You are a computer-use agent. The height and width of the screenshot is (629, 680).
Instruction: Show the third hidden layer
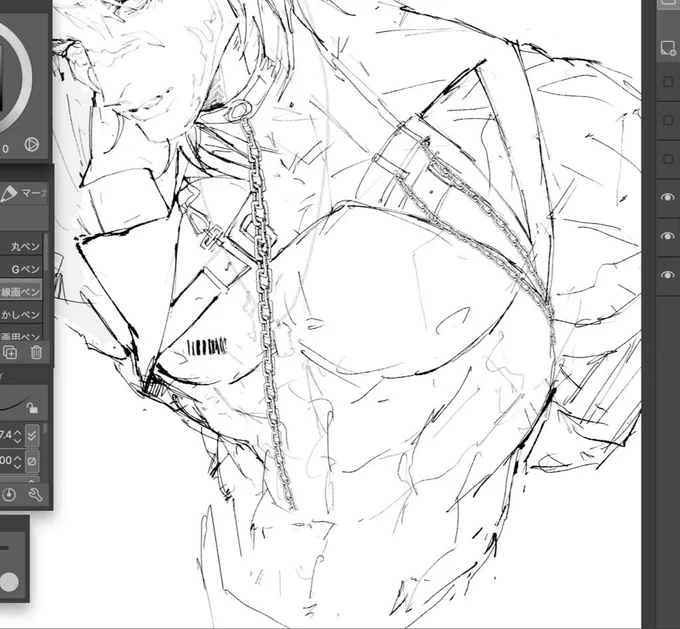point(668,159)
